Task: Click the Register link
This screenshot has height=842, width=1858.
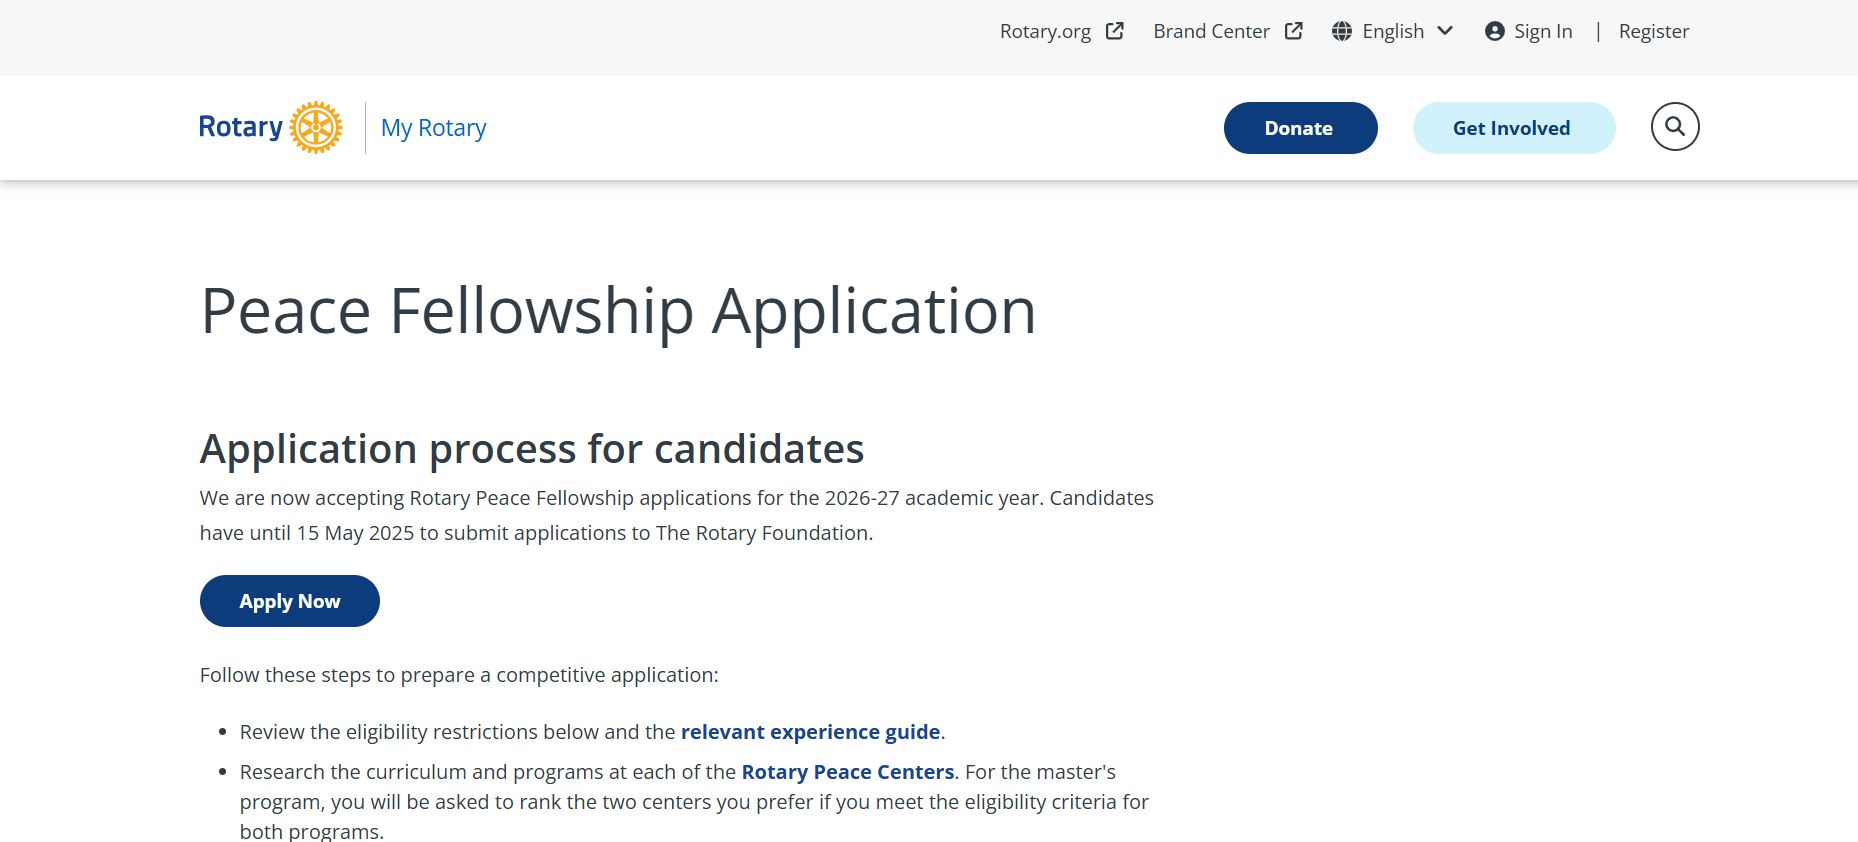Action: coord(1654,31)
